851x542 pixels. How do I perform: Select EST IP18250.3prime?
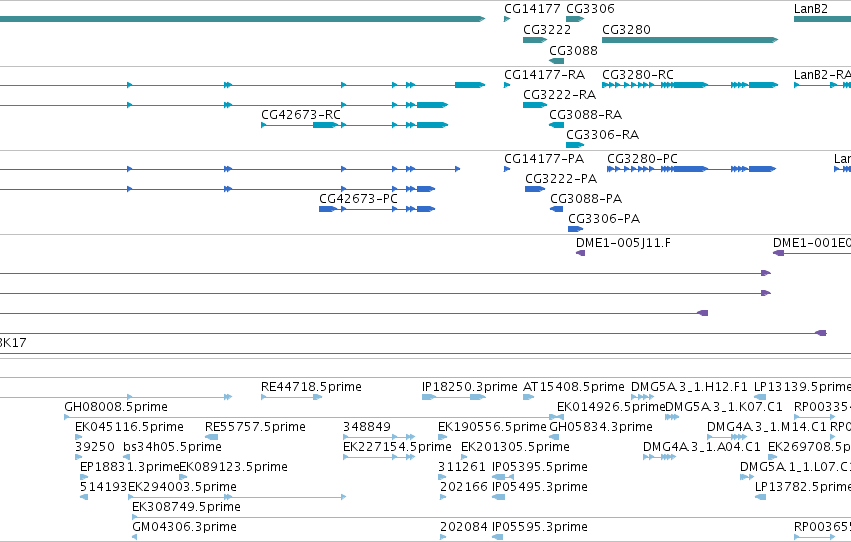click(469, 387)
